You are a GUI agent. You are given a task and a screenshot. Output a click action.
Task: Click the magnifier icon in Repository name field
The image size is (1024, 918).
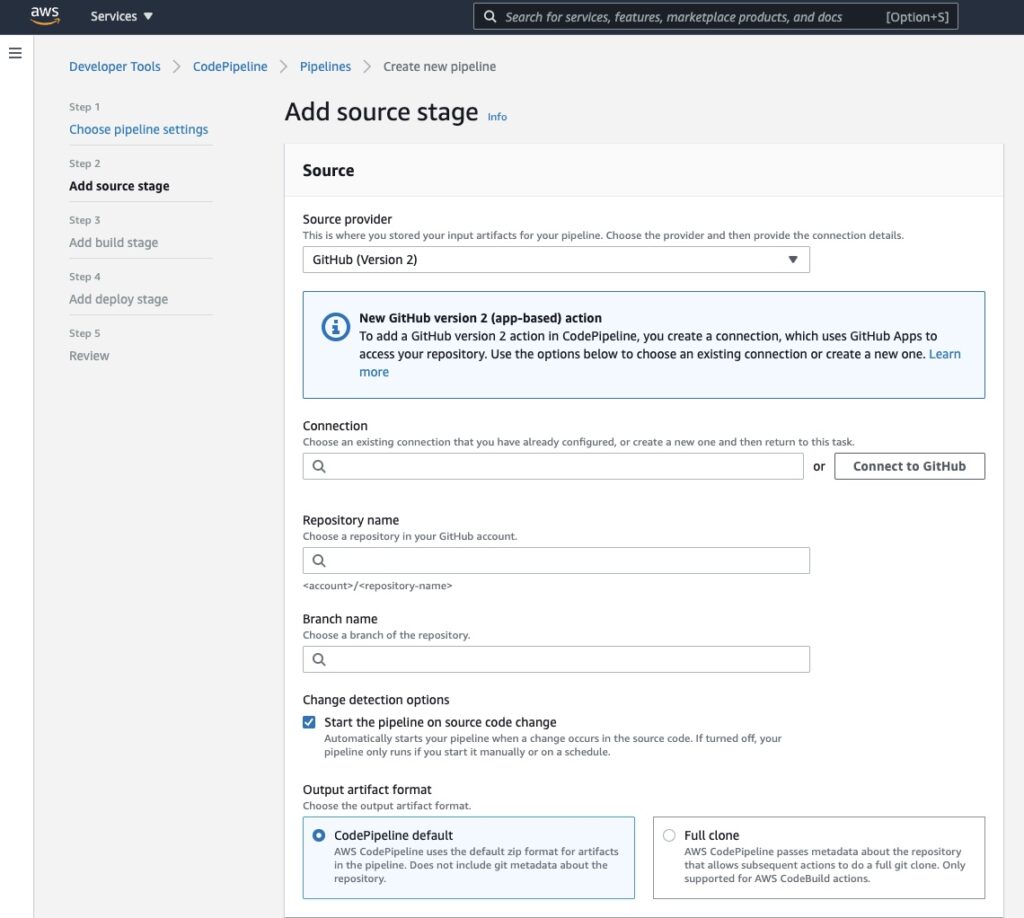(319, 561)
